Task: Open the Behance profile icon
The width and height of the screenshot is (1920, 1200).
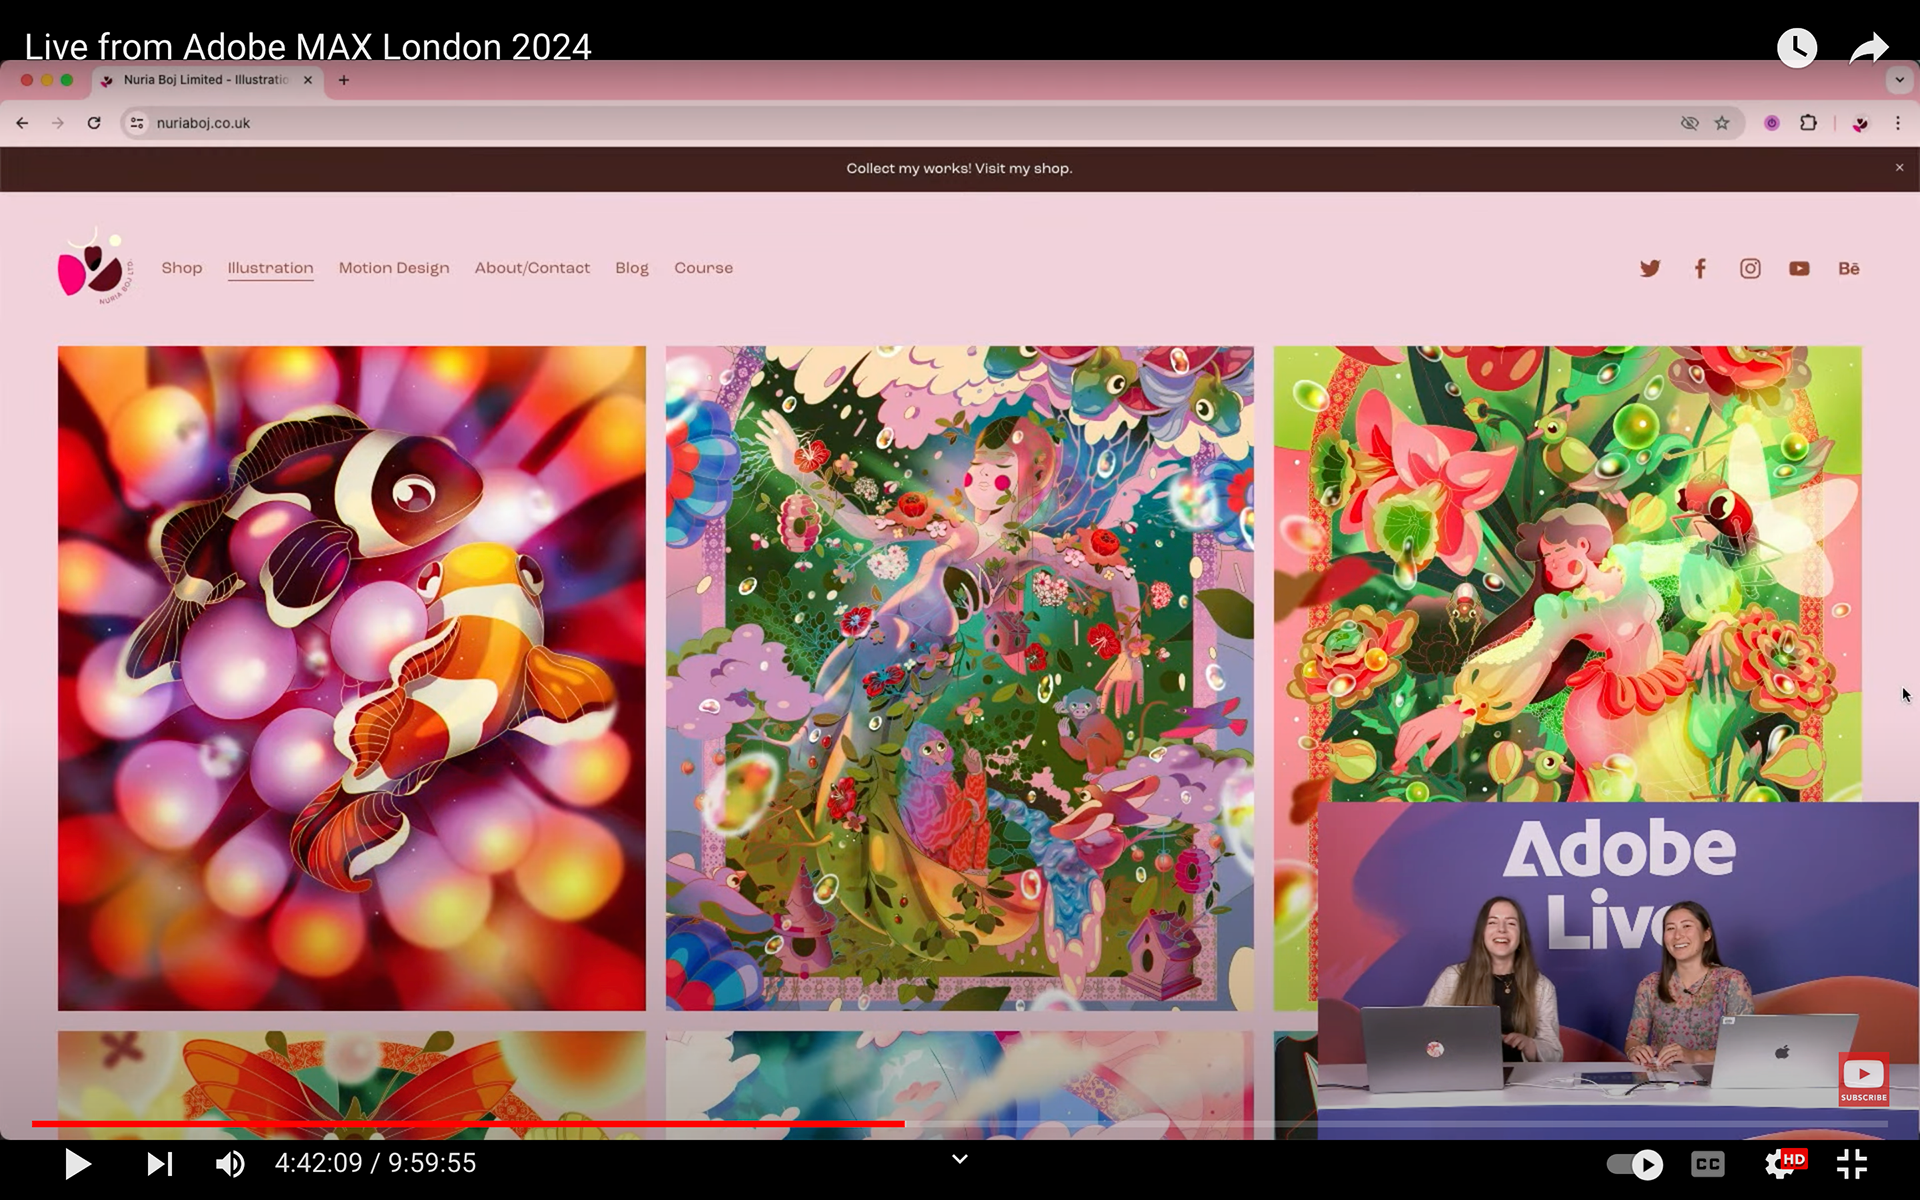Action: click(x=1848, y=268)
